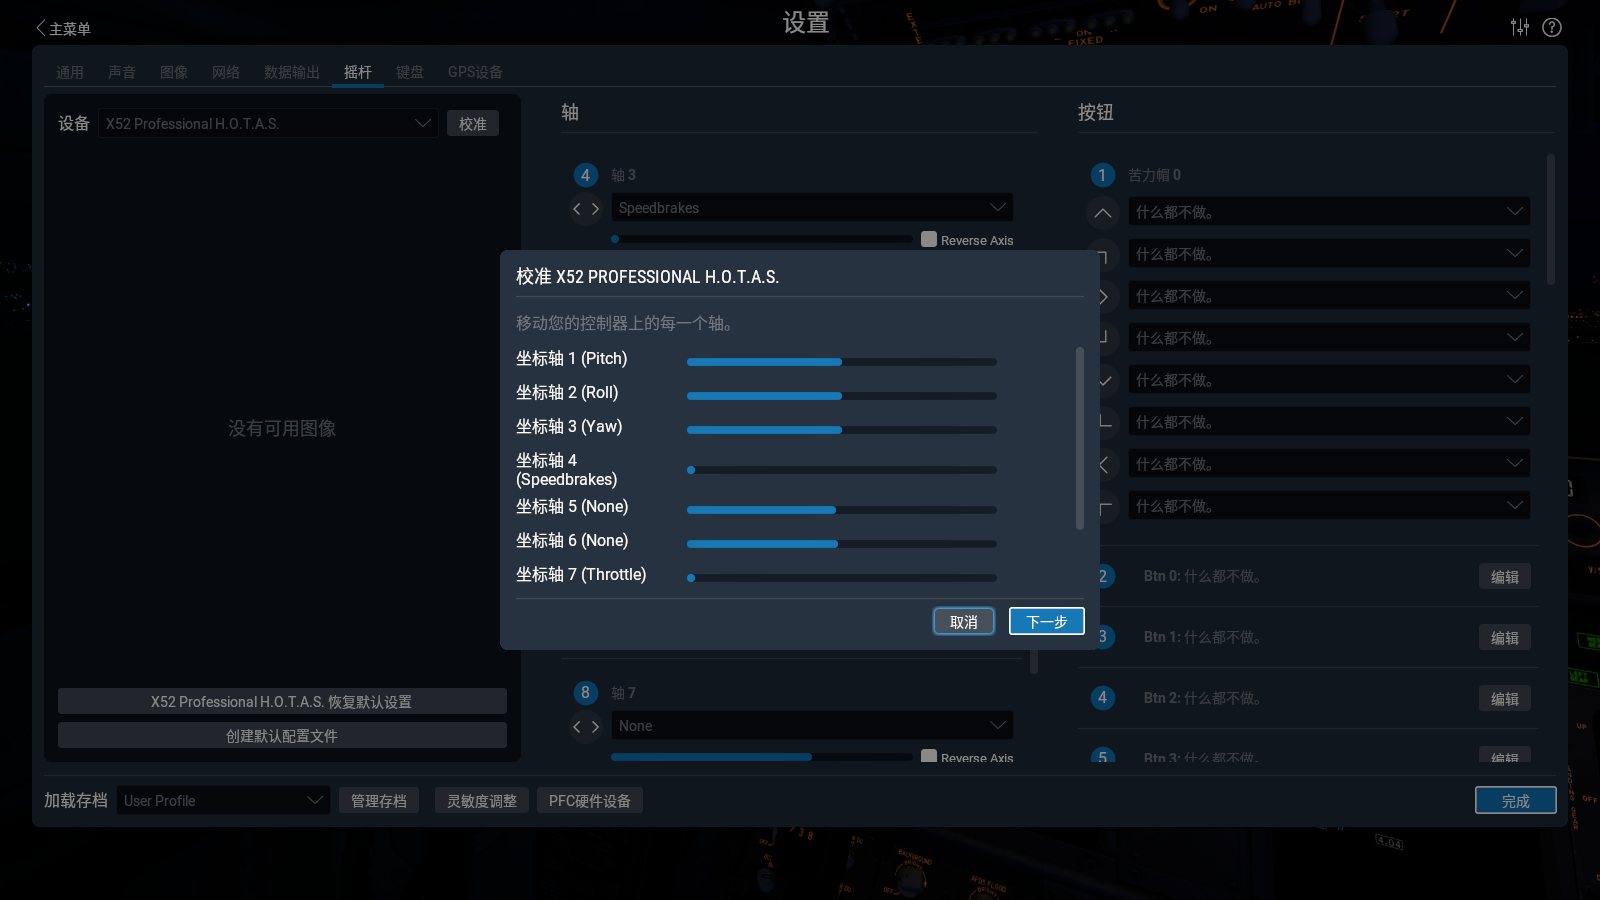Switch to the GPS设备 tab
Screen dimensions: 1600x900
click(475, 72)
